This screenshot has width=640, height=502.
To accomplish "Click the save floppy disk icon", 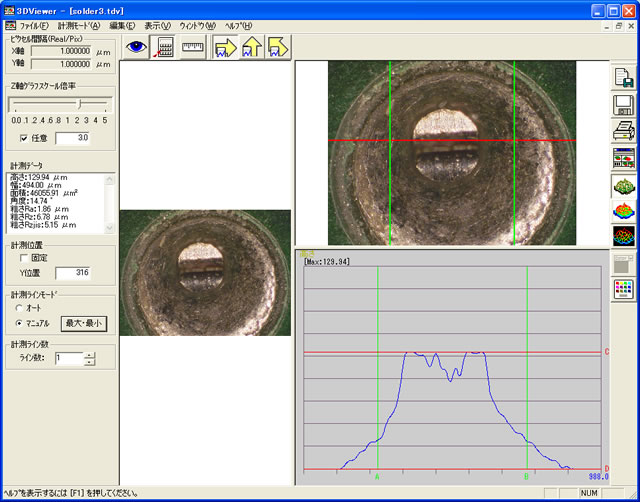I will pyautogui.click(x=623, y=105).
